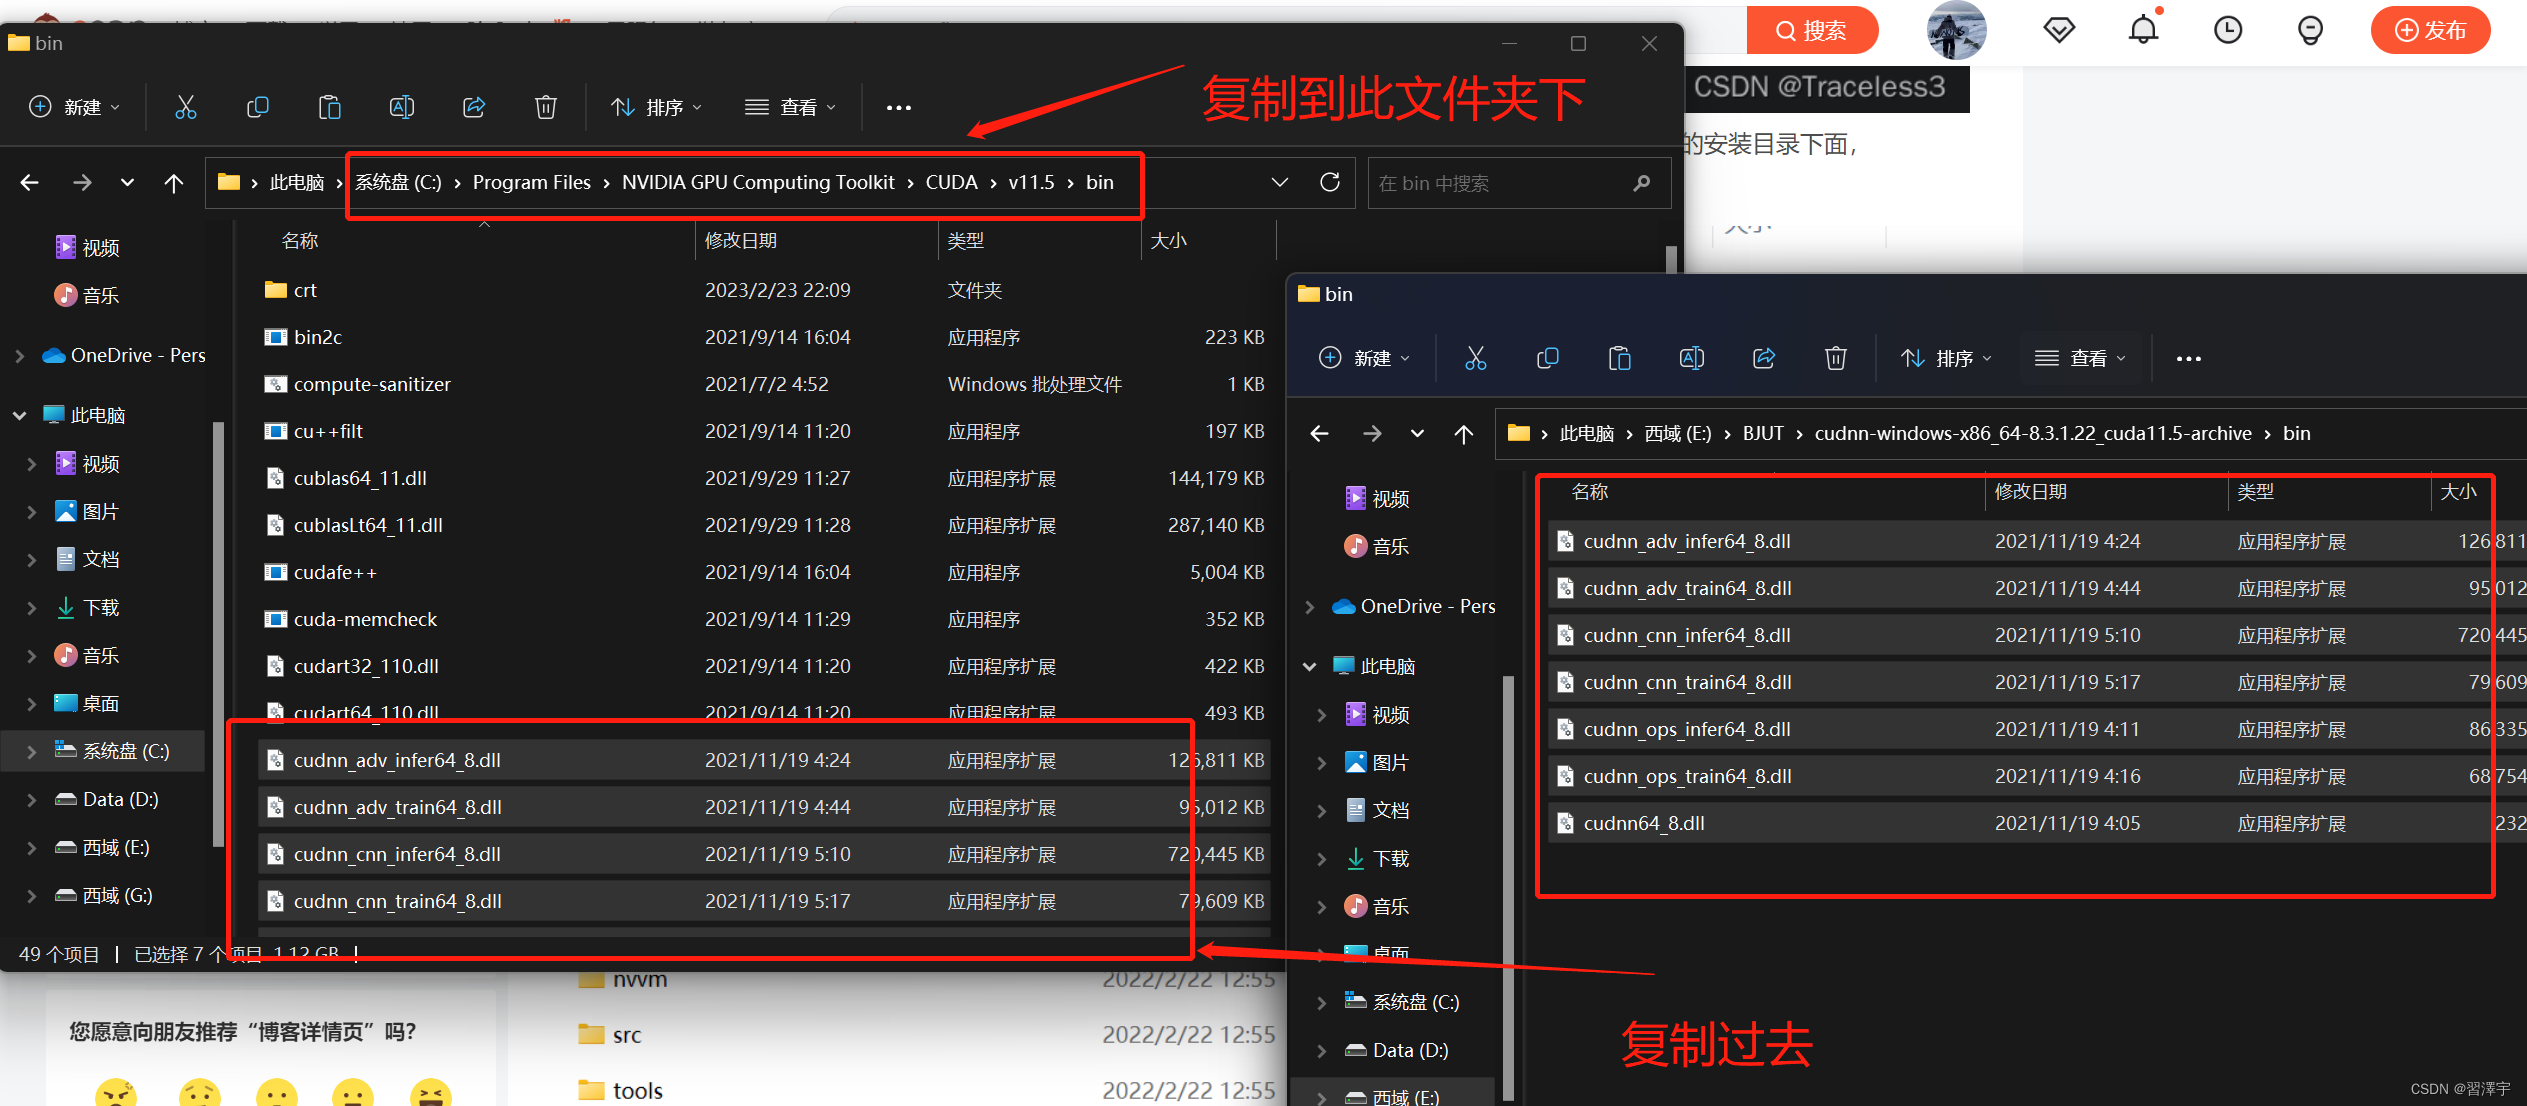Viewport: 2527px width, 1106px height.
Task: Open 排序 sort dropdown in CUDA bin window
Action: [657, 107]
